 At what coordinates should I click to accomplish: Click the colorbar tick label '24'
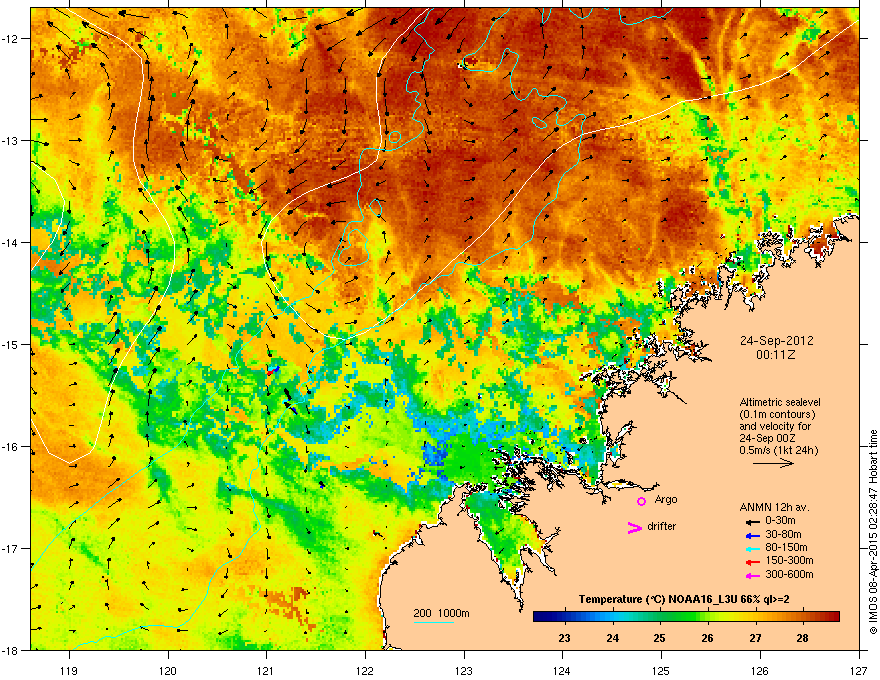pyautogui.click(x=612, y=638)
